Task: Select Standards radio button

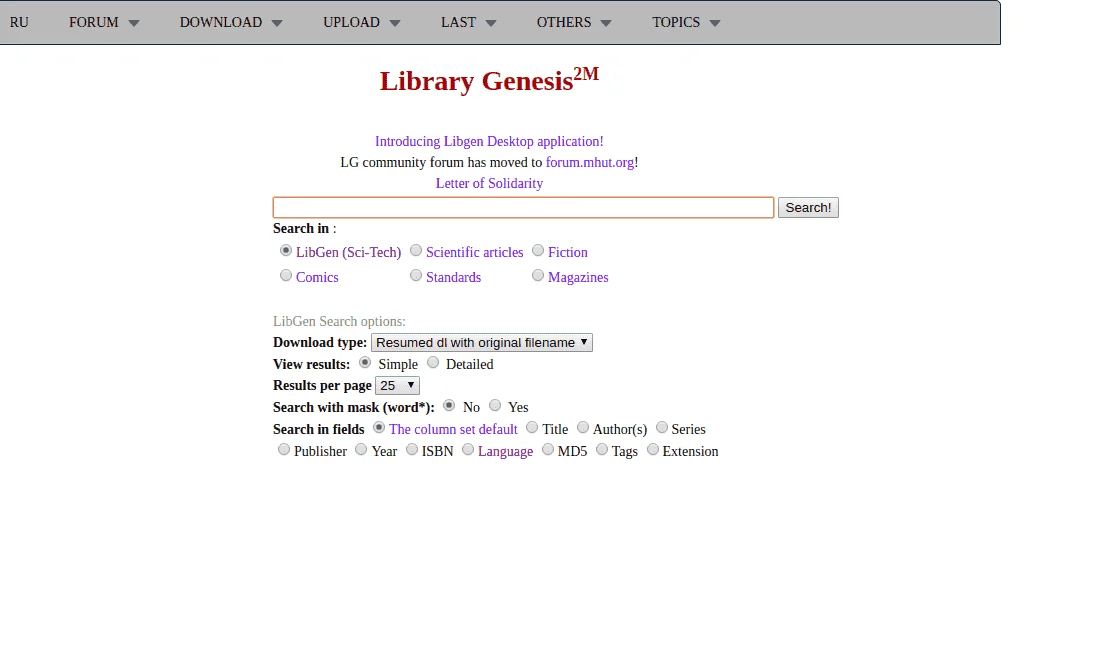Action: [x=416, y=276]
